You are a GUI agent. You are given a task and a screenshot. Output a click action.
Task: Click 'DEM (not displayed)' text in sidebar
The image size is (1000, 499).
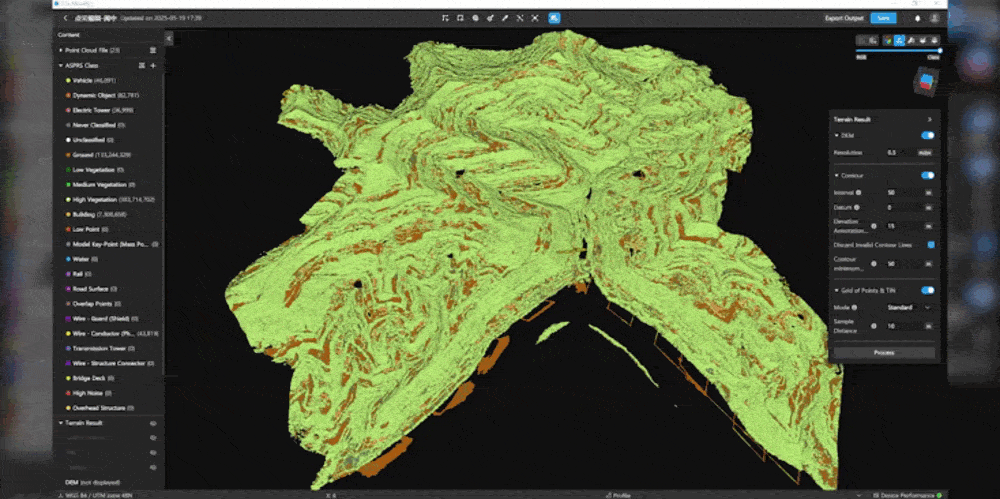coord(92,482)
